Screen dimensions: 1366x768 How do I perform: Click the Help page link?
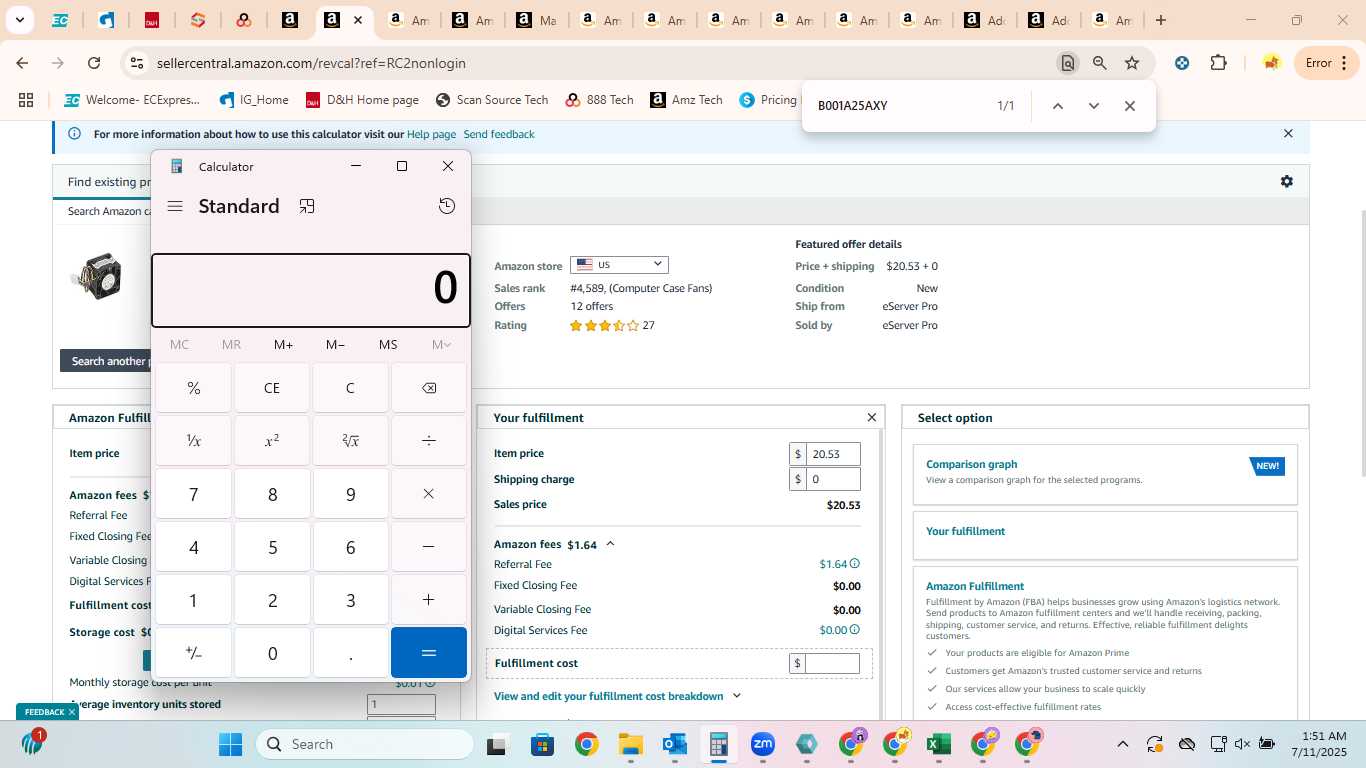(x=431, y=134)
